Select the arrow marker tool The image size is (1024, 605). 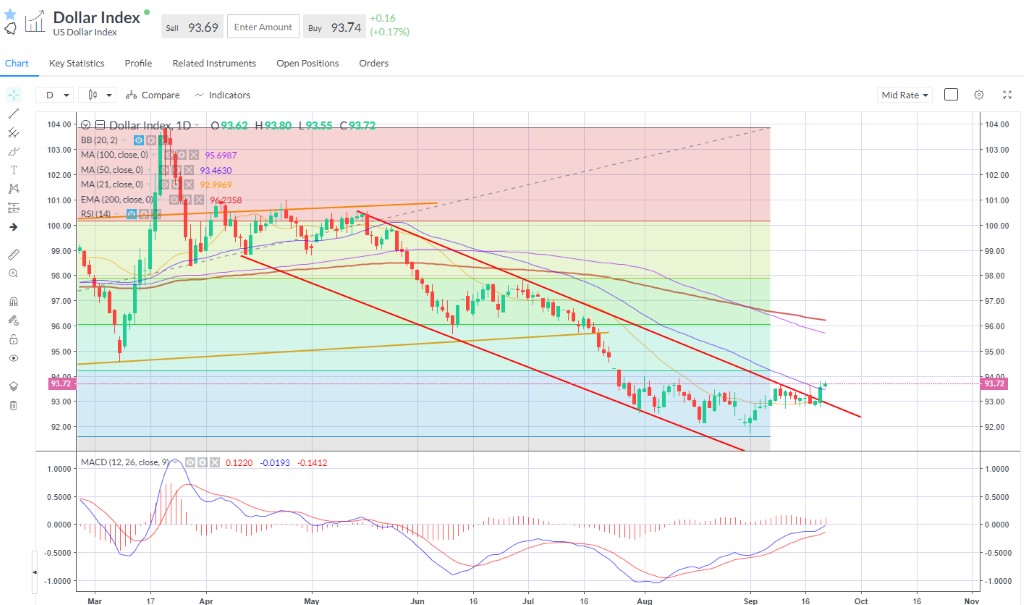tap(13, 227)
